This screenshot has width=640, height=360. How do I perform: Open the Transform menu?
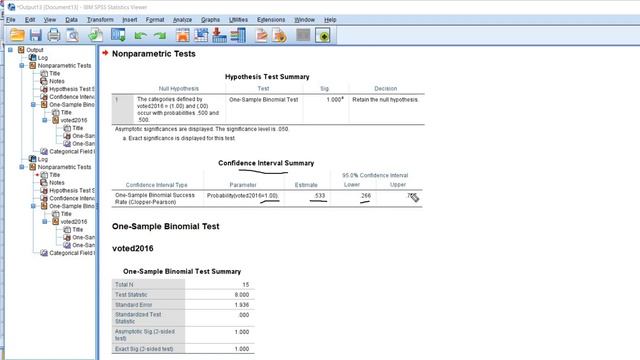coord(100,20)
